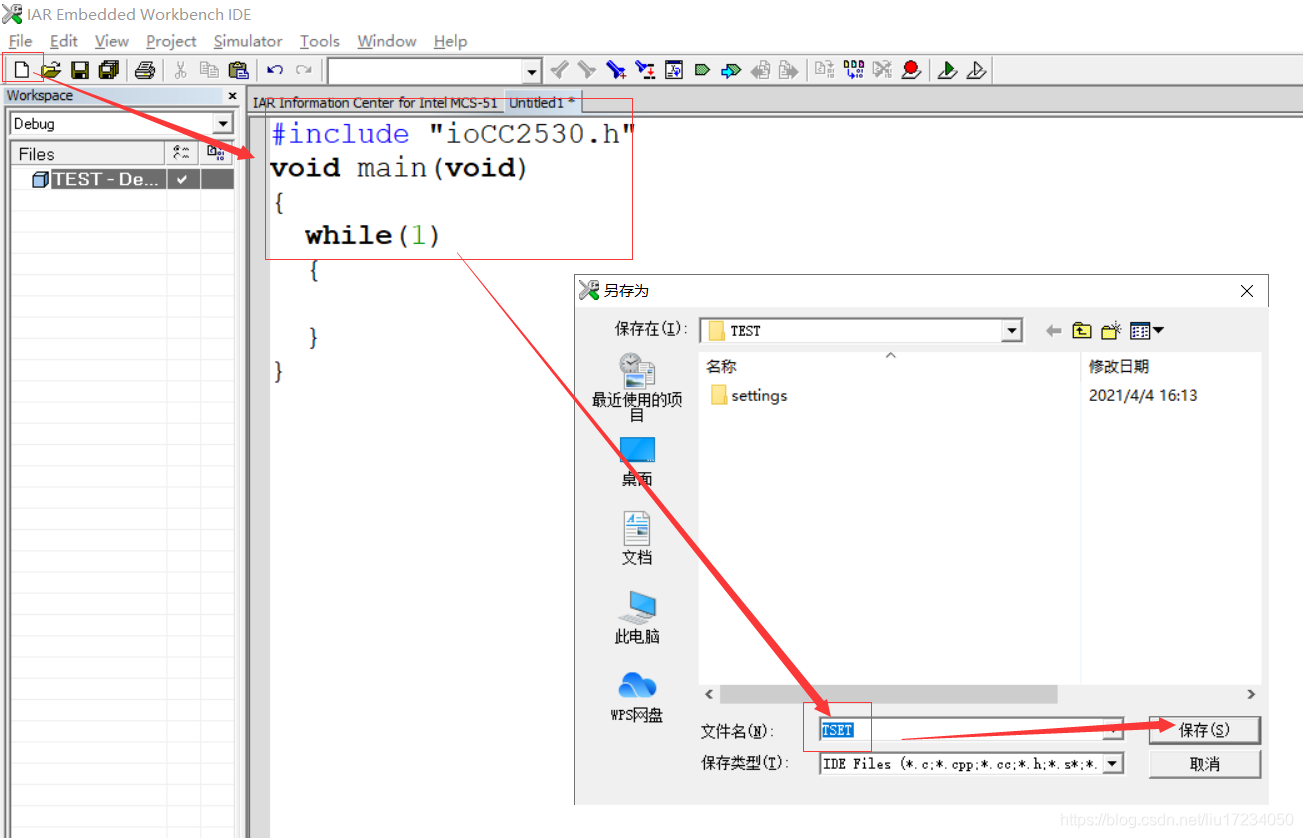Toggle a bookmark using toolbar icon
Image resolution: width=1303 pixels, height=838 pixels.
pyautogui.click(x=702, y=70)
